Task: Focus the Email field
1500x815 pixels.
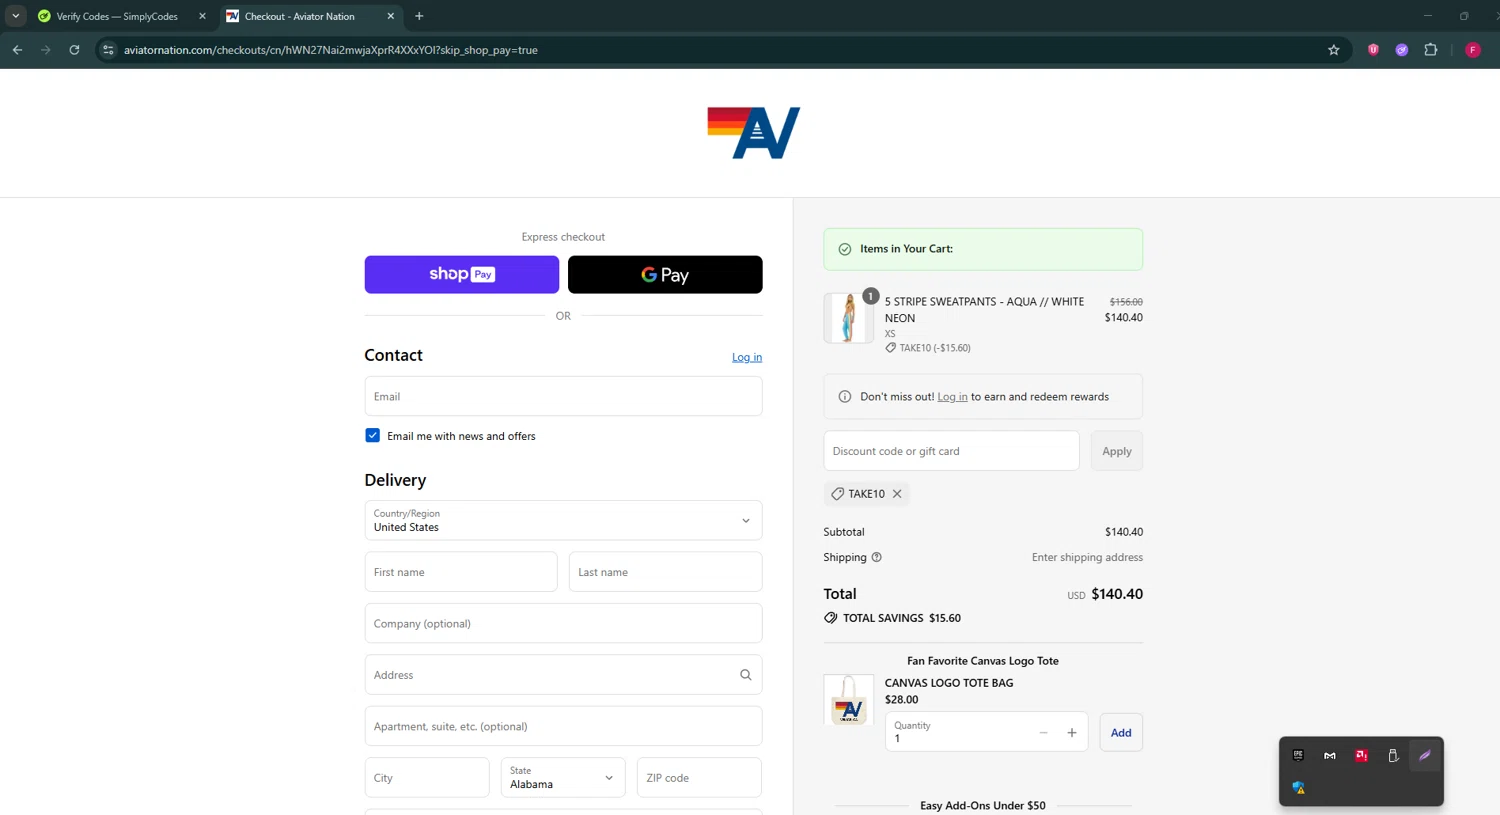Action: [563, 396]
